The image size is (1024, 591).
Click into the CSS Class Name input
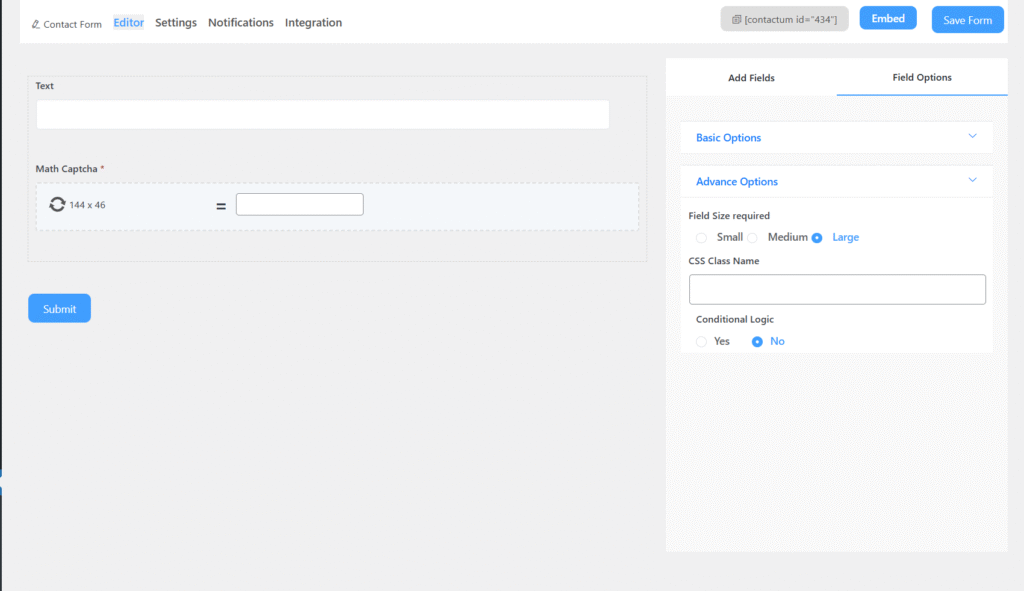click(837, 289)
